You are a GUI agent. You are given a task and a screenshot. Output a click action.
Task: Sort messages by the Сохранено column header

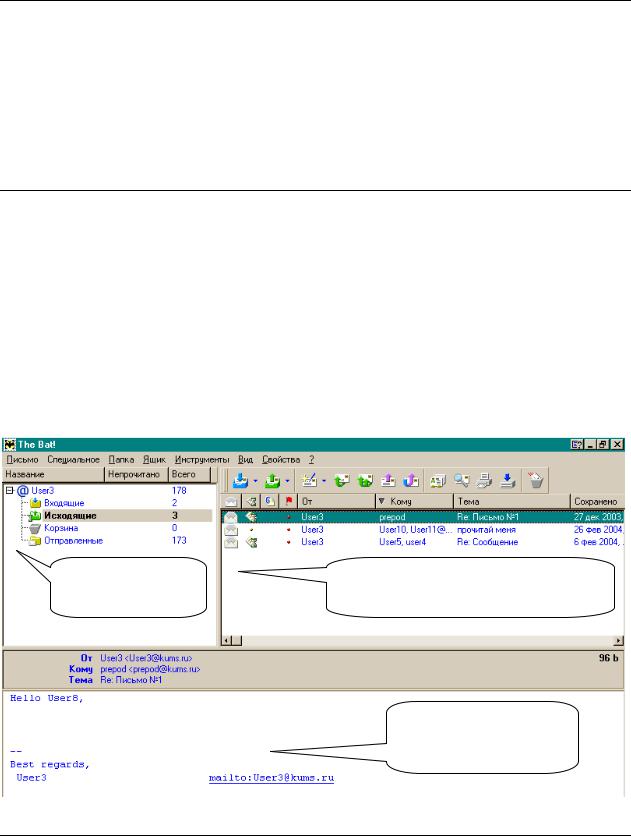click(x=597, y=501)
